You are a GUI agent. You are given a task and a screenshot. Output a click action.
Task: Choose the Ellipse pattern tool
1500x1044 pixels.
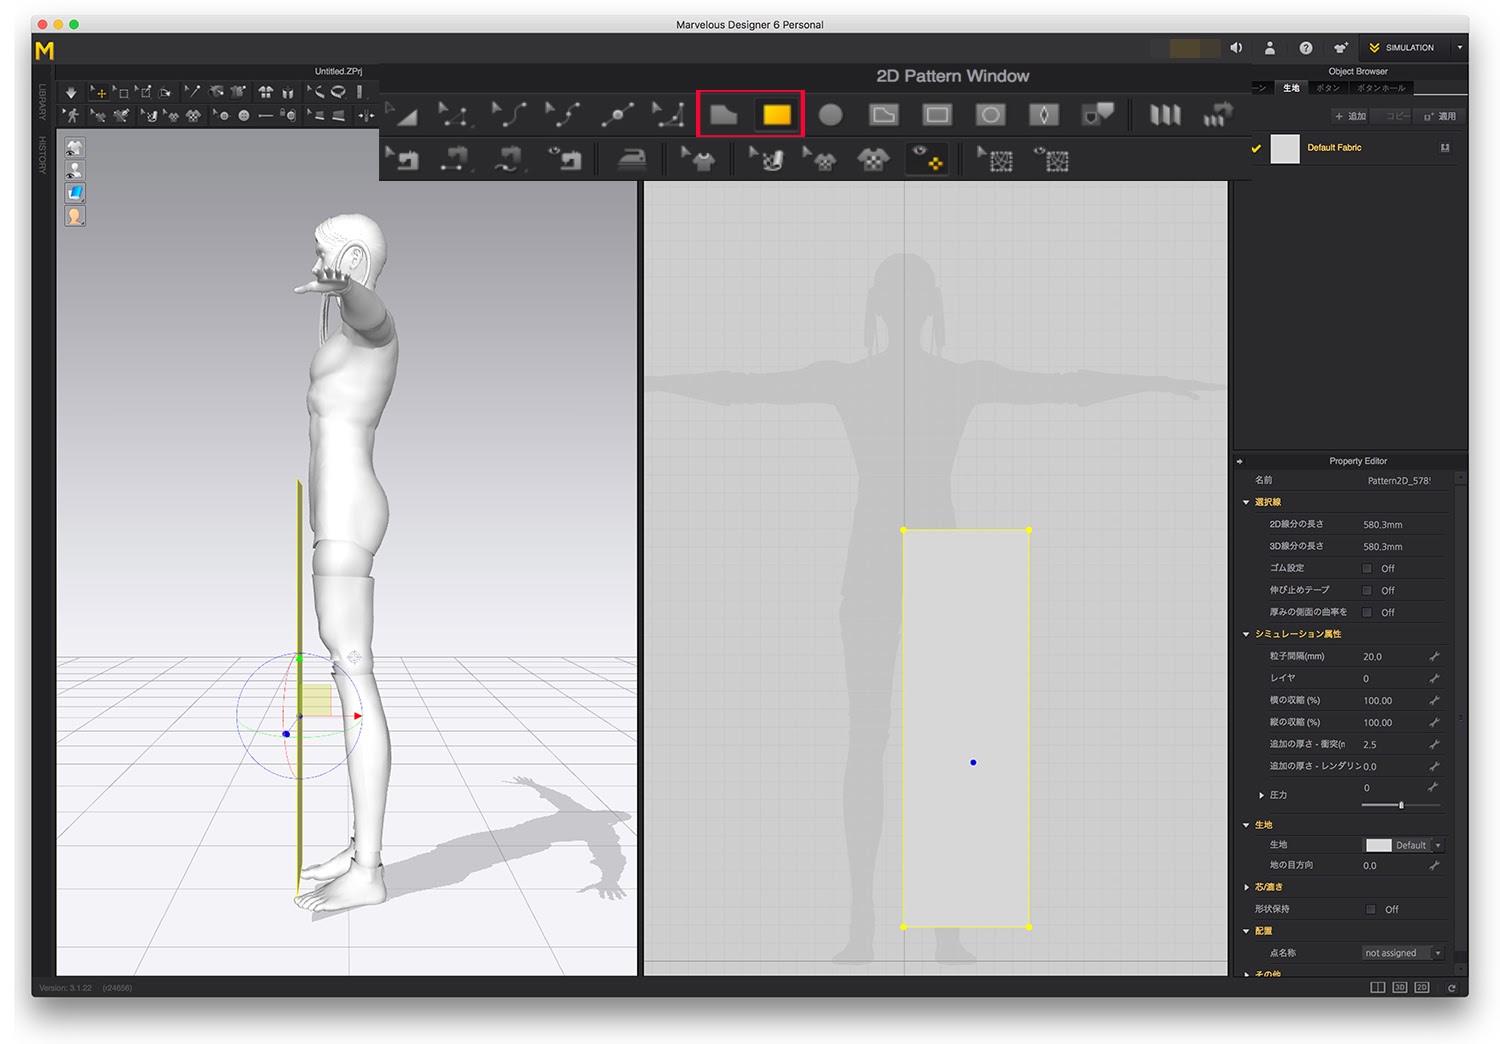(x=830, y=115)
